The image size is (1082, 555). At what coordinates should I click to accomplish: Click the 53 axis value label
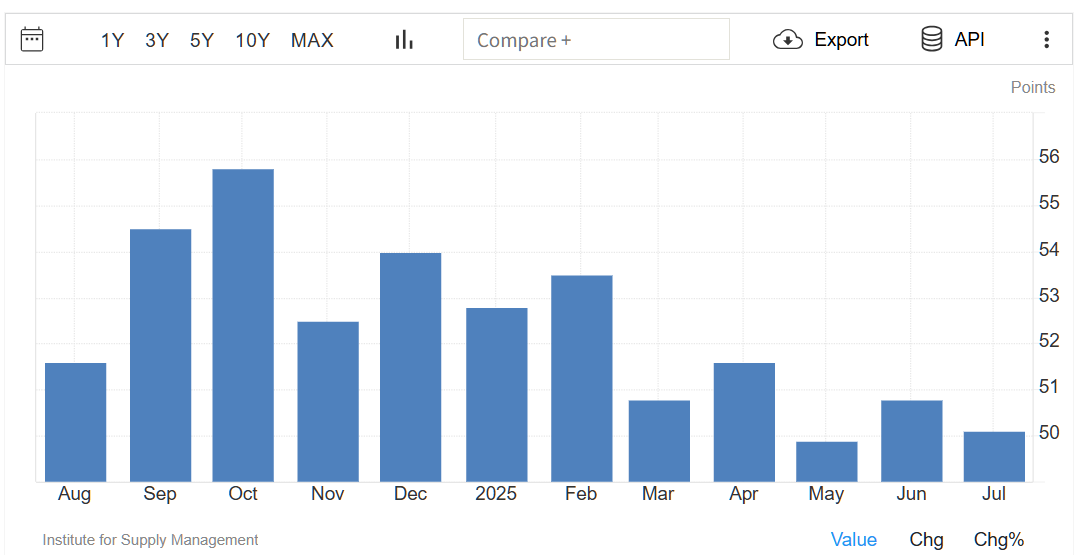pos(1049,295)
